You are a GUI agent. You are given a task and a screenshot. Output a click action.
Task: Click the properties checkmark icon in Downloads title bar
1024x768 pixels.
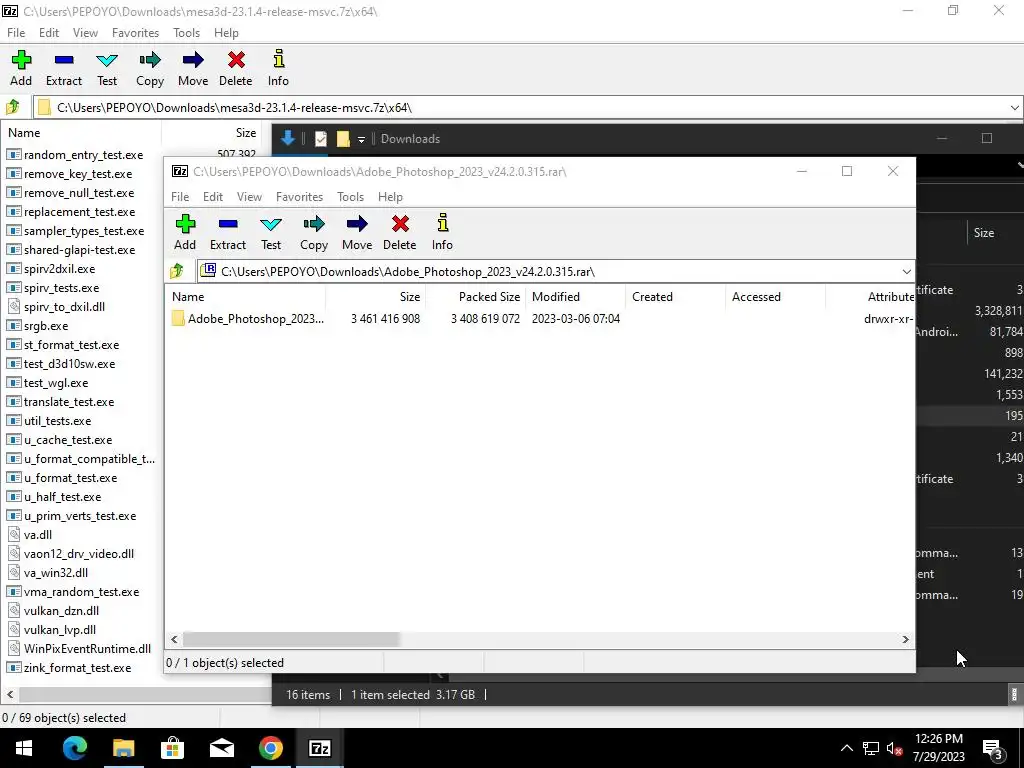(x=321, y=138)
